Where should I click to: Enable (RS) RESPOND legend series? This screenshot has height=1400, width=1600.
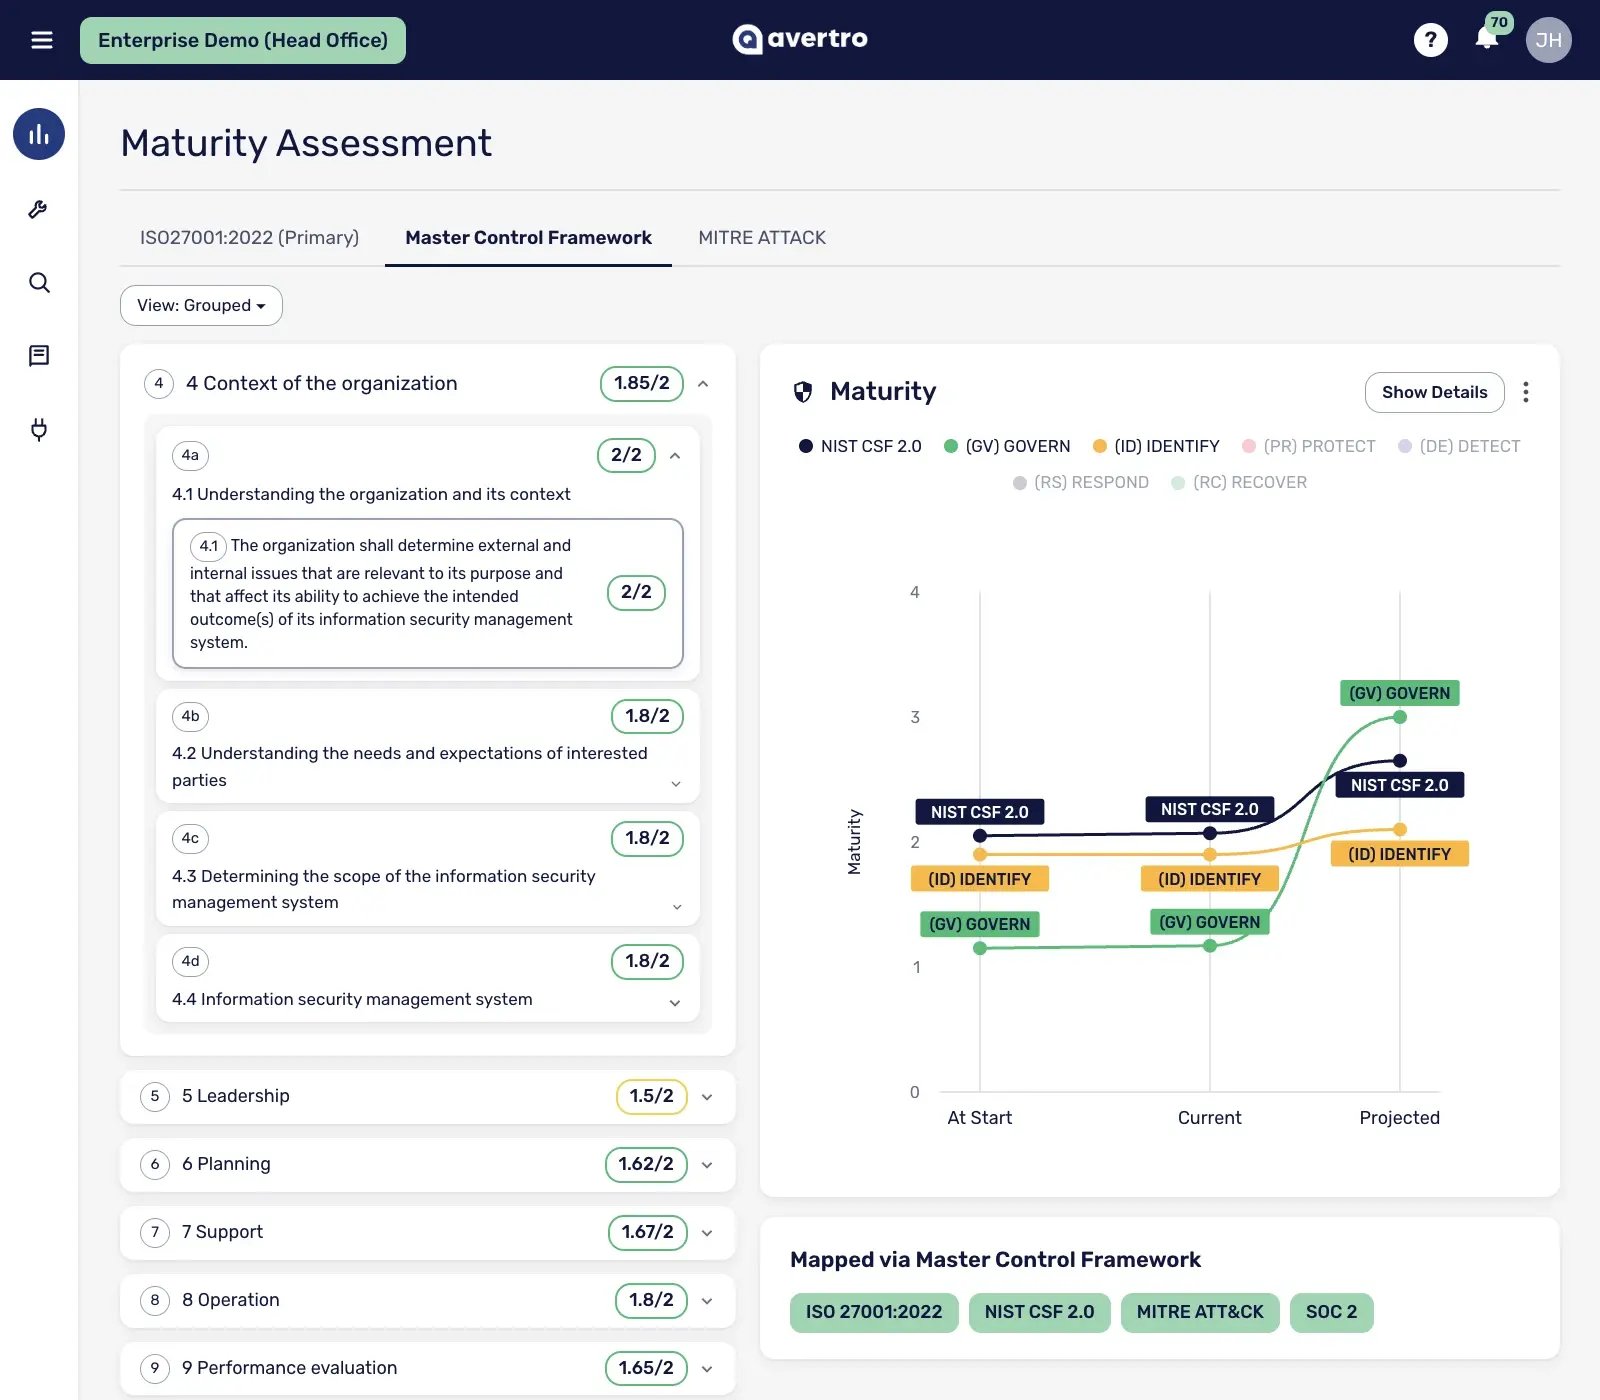(x=1080, y=482)
